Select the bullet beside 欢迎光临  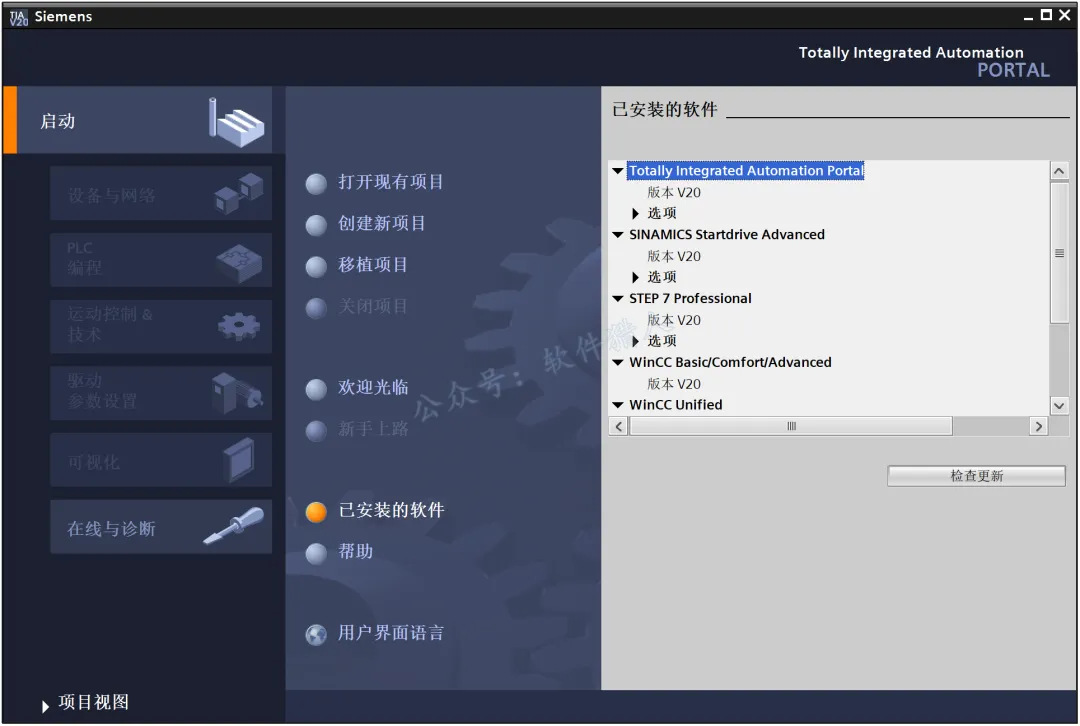point(316,389)
